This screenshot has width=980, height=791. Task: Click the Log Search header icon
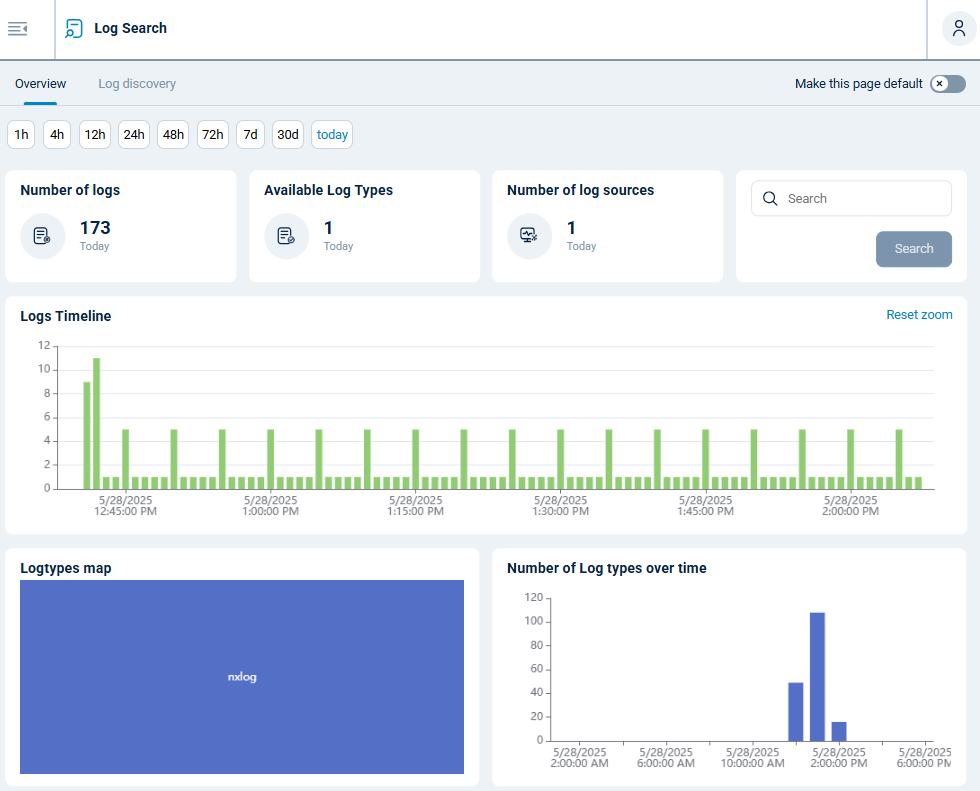click(x=73, y=29)
